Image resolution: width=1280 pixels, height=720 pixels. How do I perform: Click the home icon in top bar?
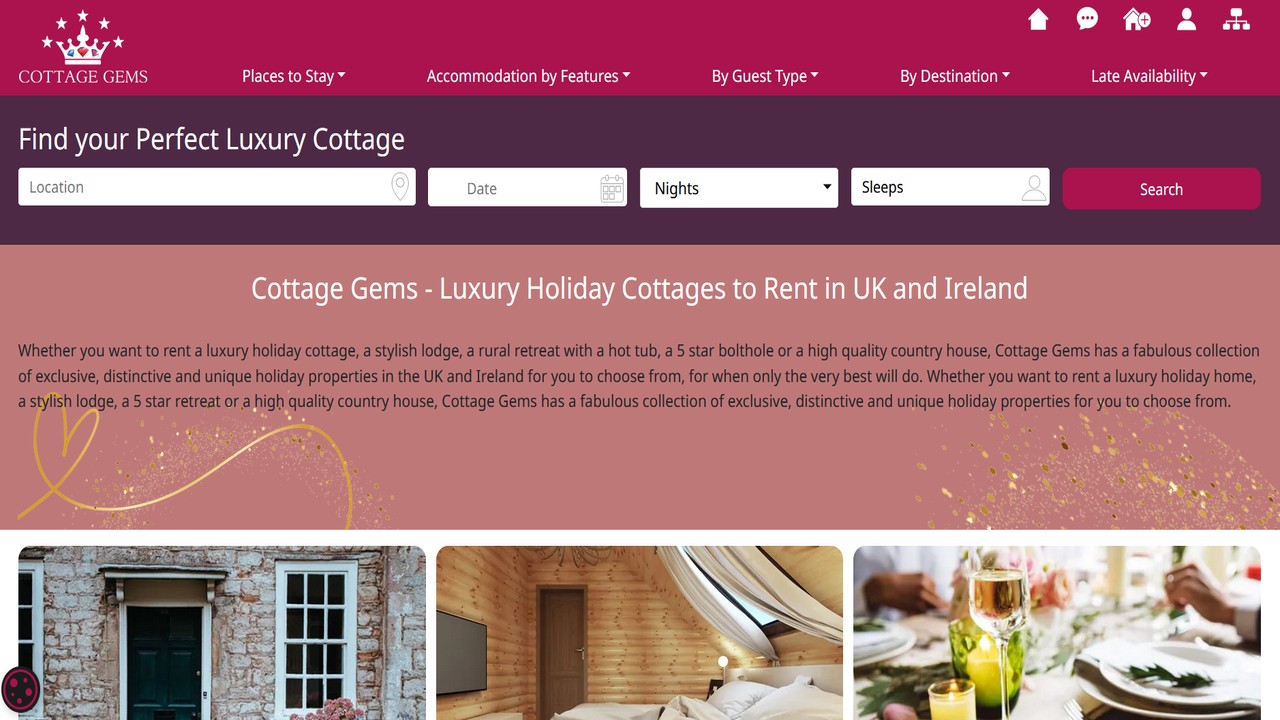pos(1038,19)
